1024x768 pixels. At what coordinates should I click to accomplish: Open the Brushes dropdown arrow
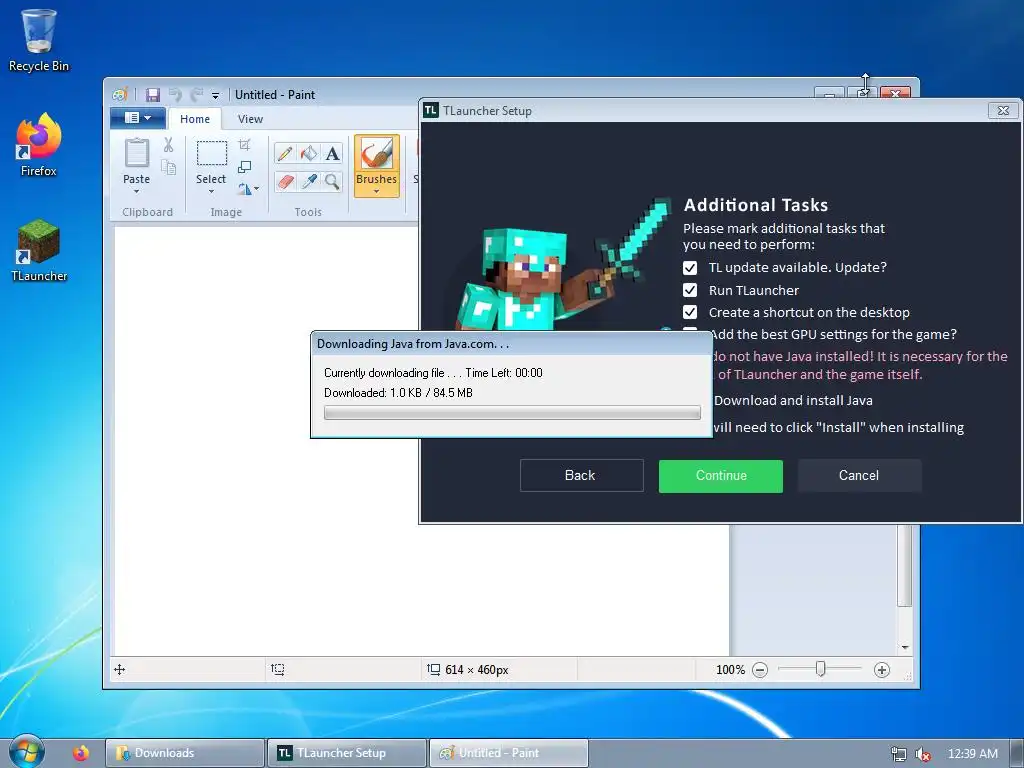(x=377, y=191)
